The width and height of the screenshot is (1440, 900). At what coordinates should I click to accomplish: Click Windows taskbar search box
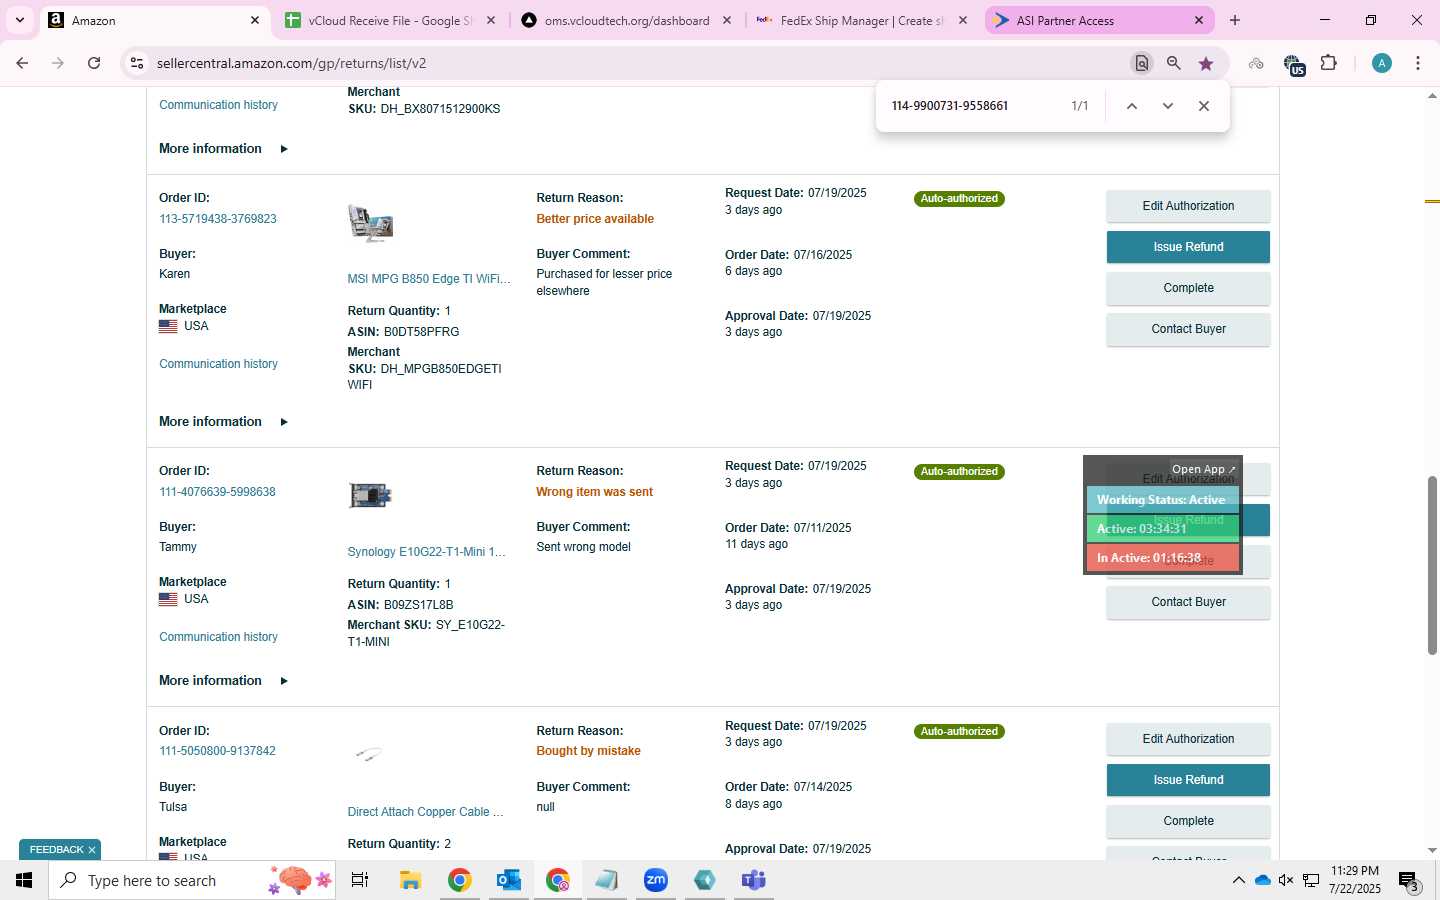pos(192,880)
